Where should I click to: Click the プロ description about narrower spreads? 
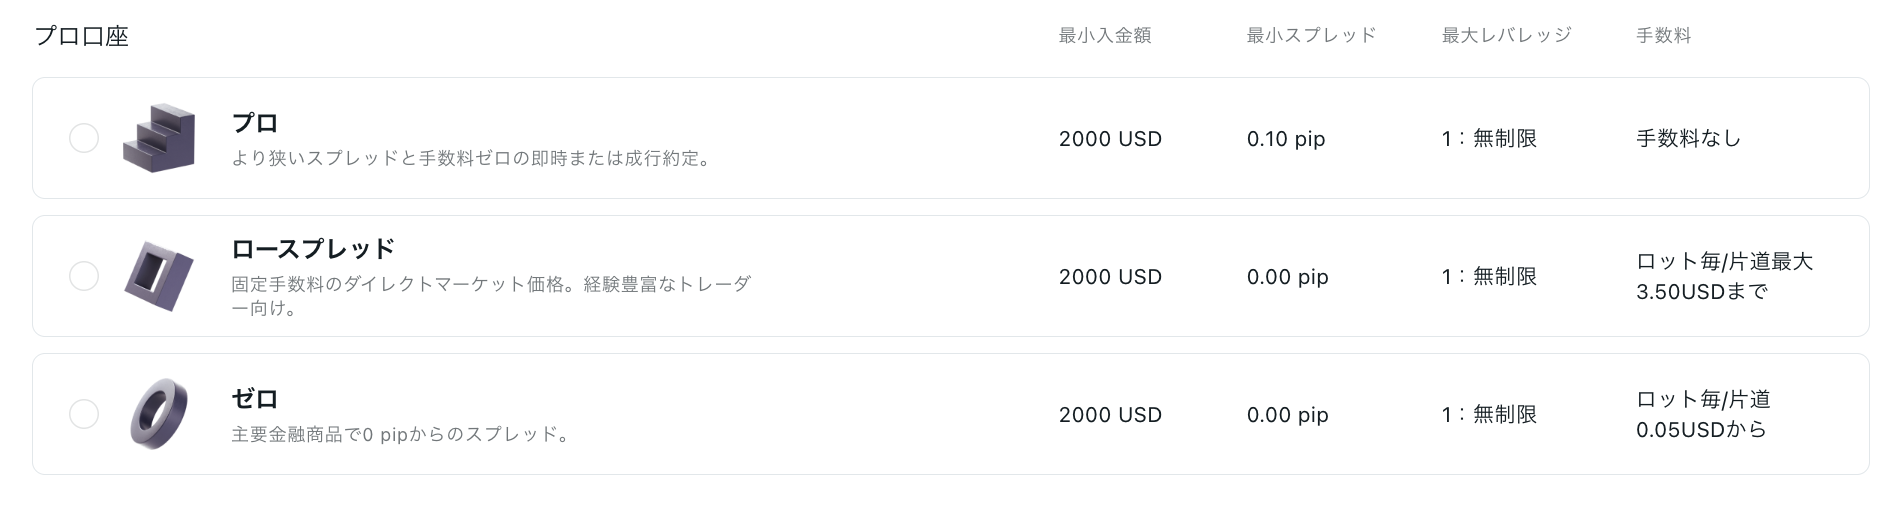[x=472, y=158]
